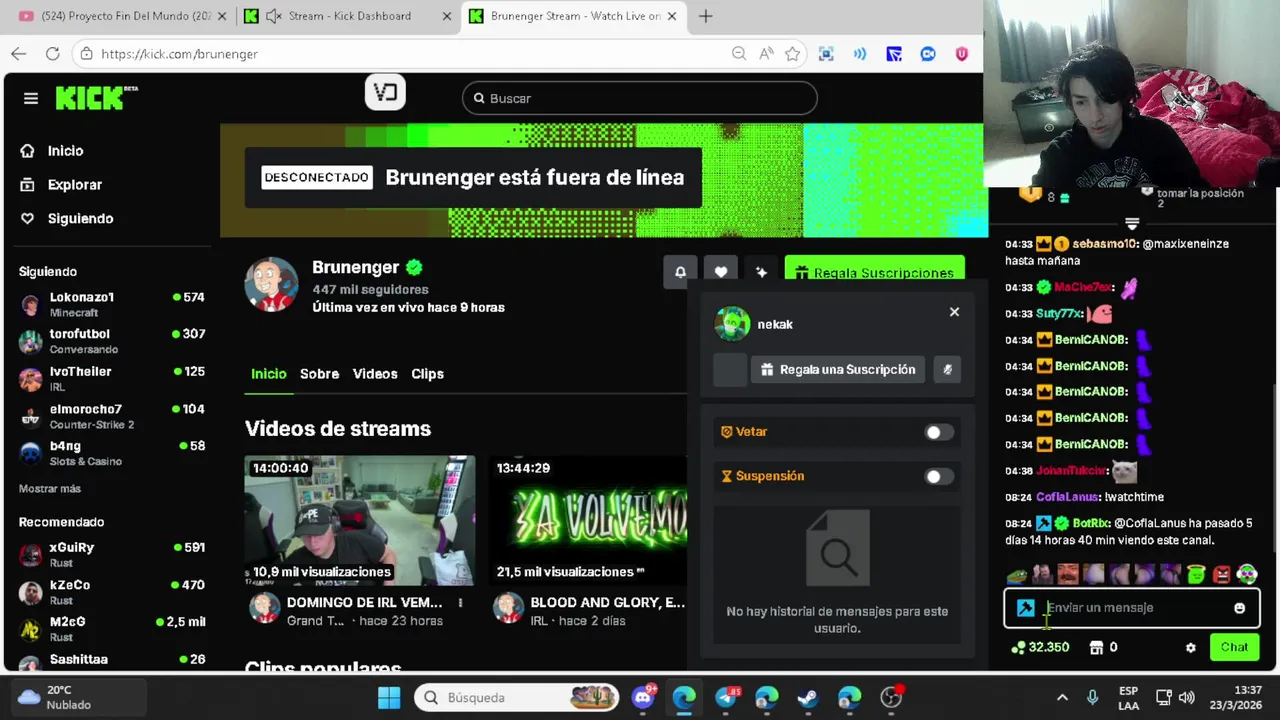The image size is (1280, 720).
Task: Click the Buscar search field
Action: [640, 98]
